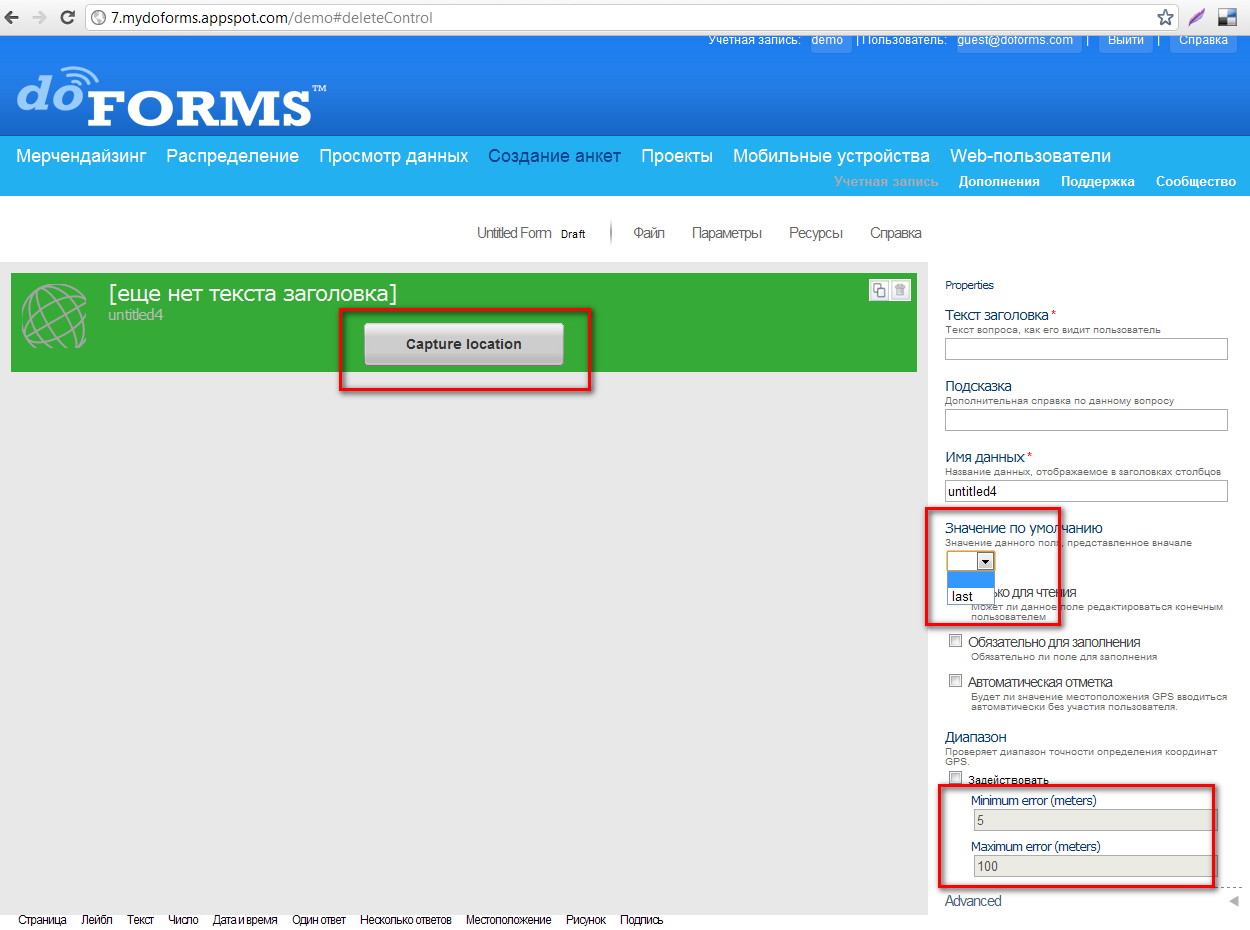
Task: Click the globe location icon
Action: pyautogui.click(x=54, y=317)
